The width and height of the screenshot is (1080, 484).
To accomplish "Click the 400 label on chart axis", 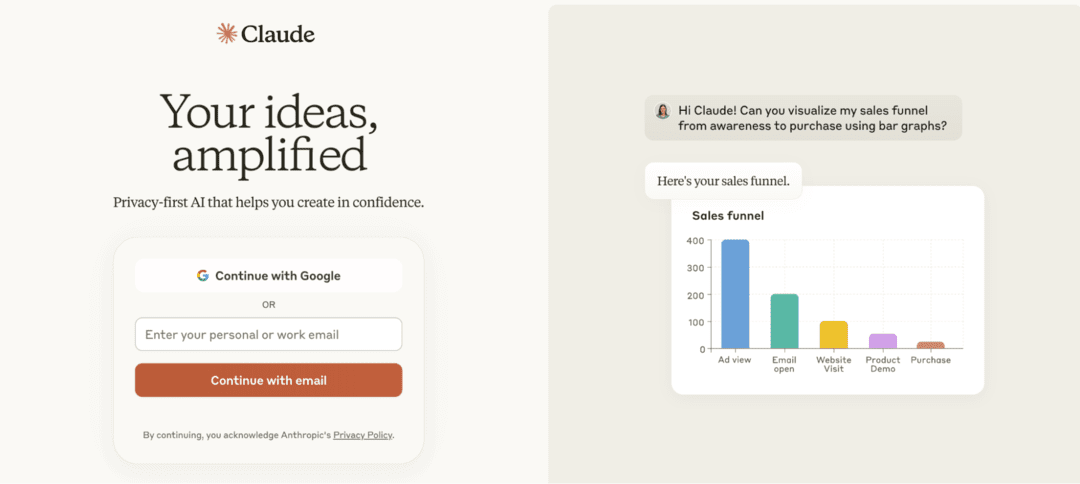I will click(695, 241).
